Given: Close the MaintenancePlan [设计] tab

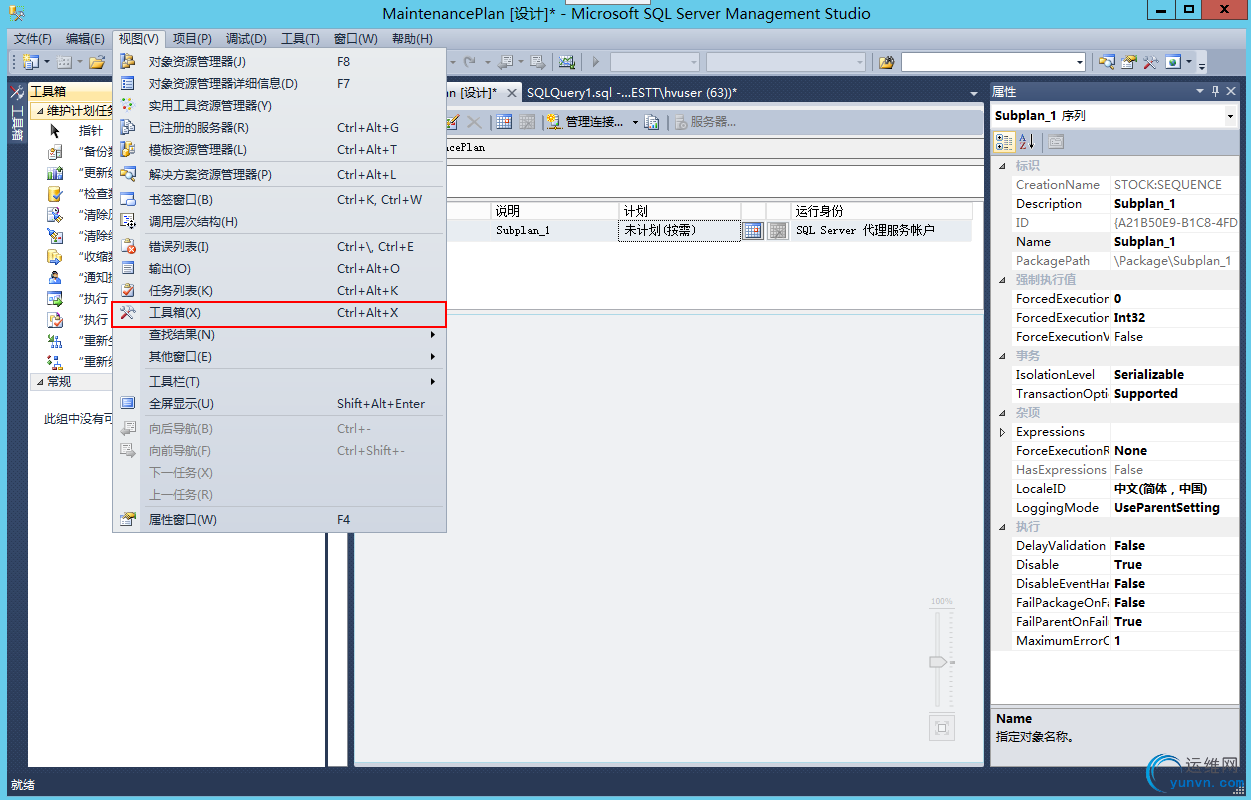Looking at the screenshot, I should click(511, 93).
